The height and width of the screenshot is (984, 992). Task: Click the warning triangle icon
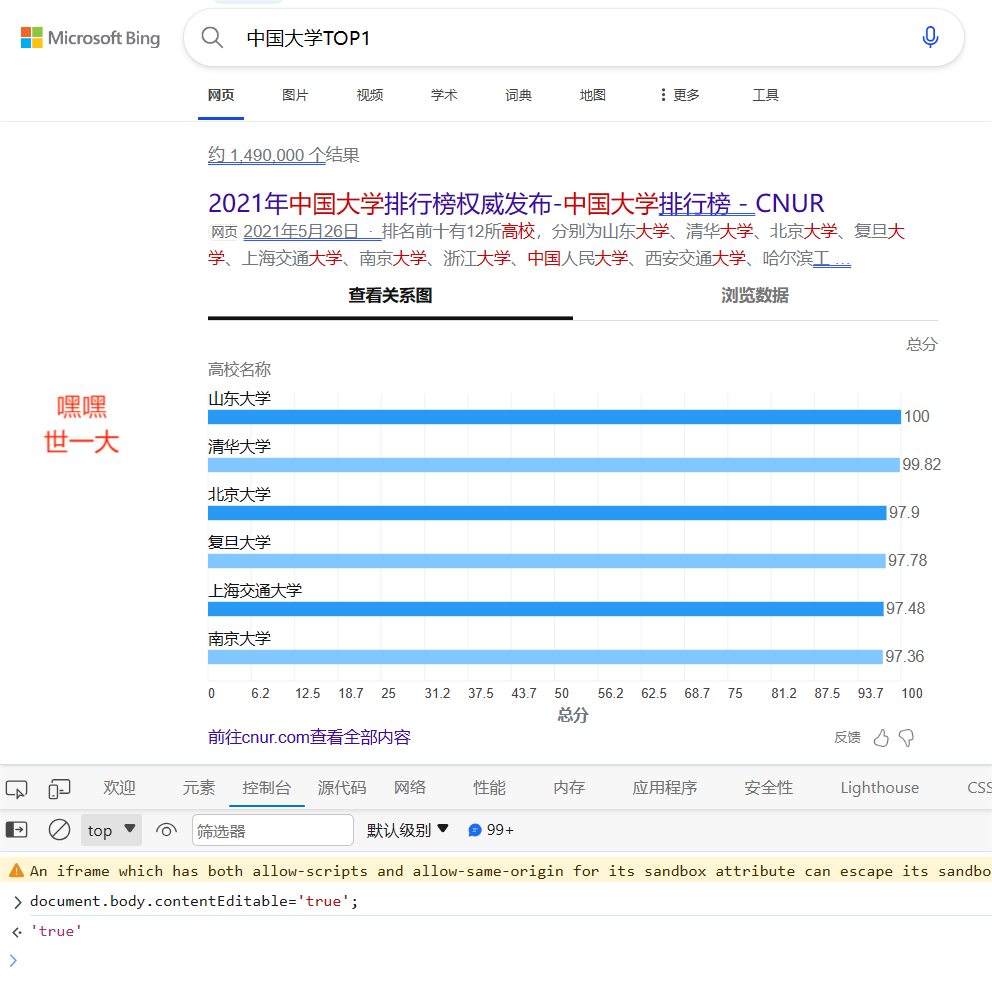click(16, 871)
